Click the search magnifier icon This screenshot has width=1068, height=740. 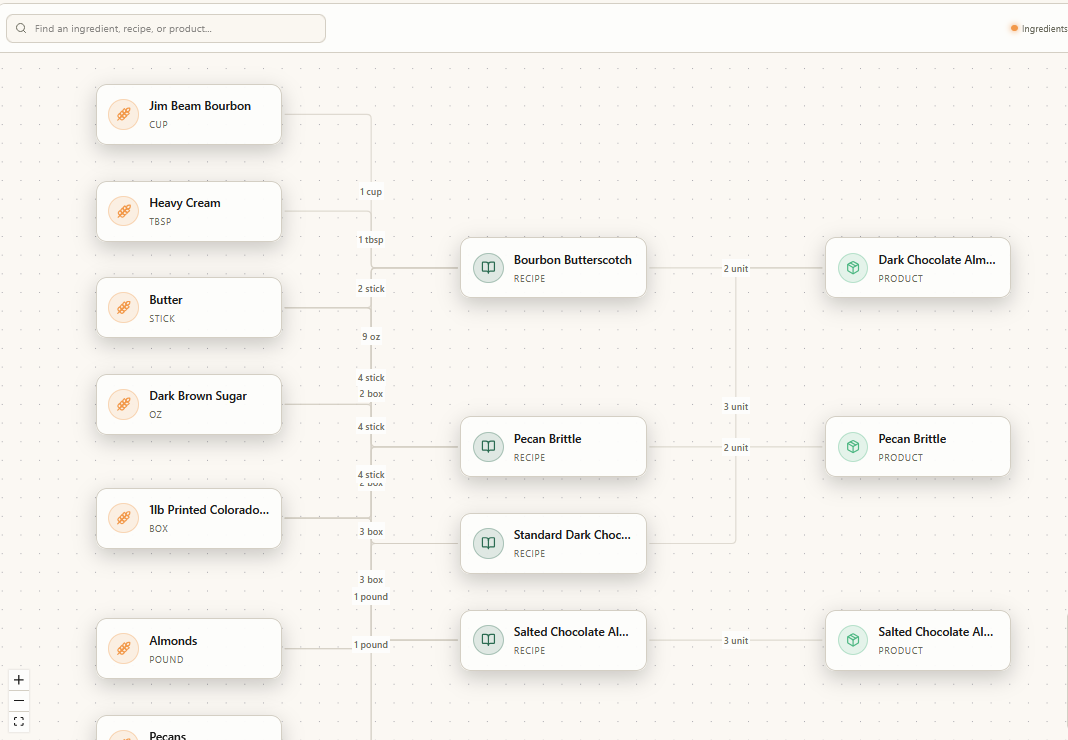[x=21, y=29]
